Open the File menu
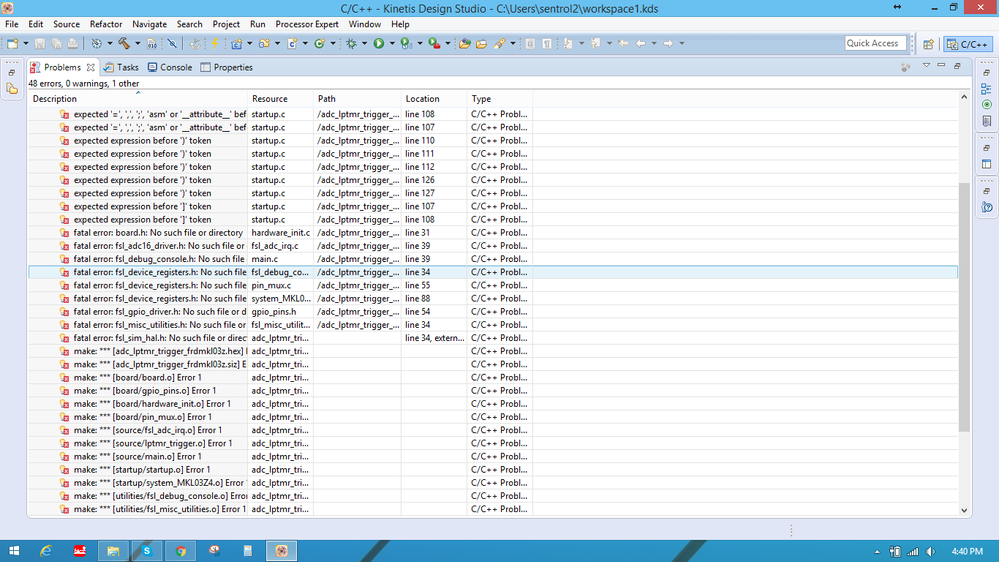Image resolution: width=999 pixels, height=562 pixels. (x=11, y=24)
